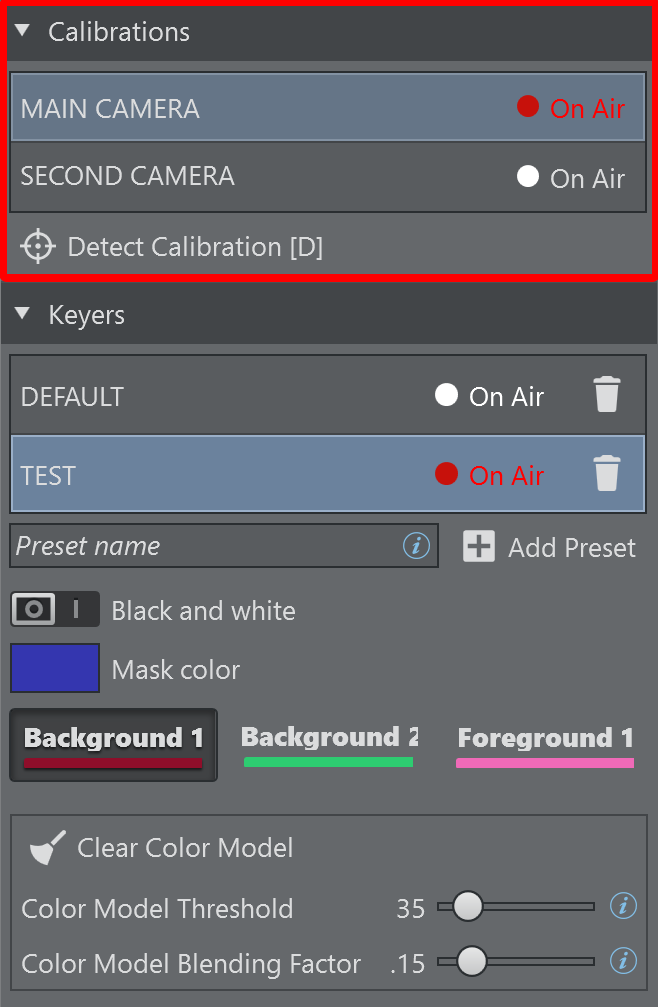Show info for Color Model Threshold
This screenshot has height=1007, width=658.
[x=623, y=907]
